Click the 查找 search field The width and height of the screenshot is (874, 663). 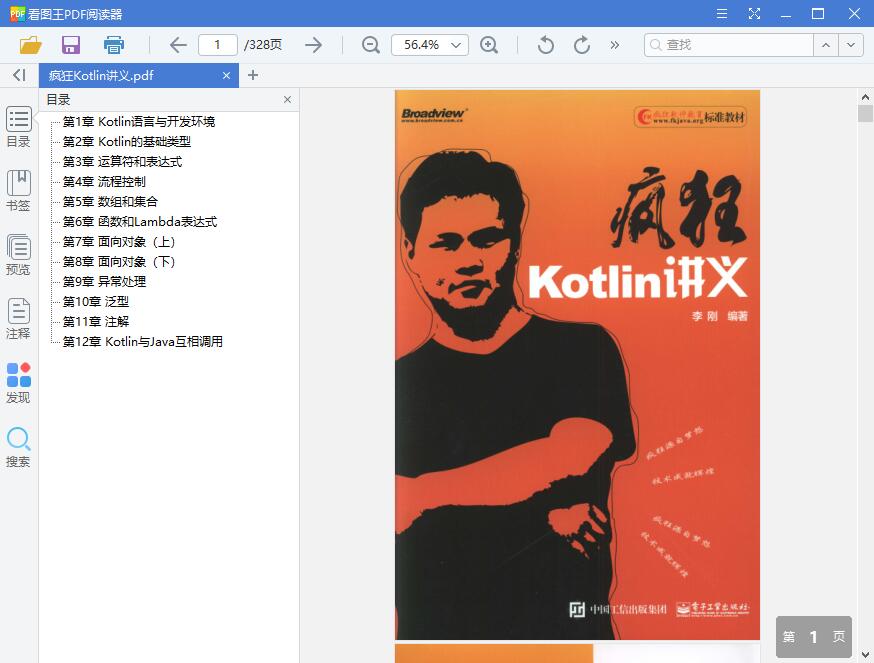[729, 45]
